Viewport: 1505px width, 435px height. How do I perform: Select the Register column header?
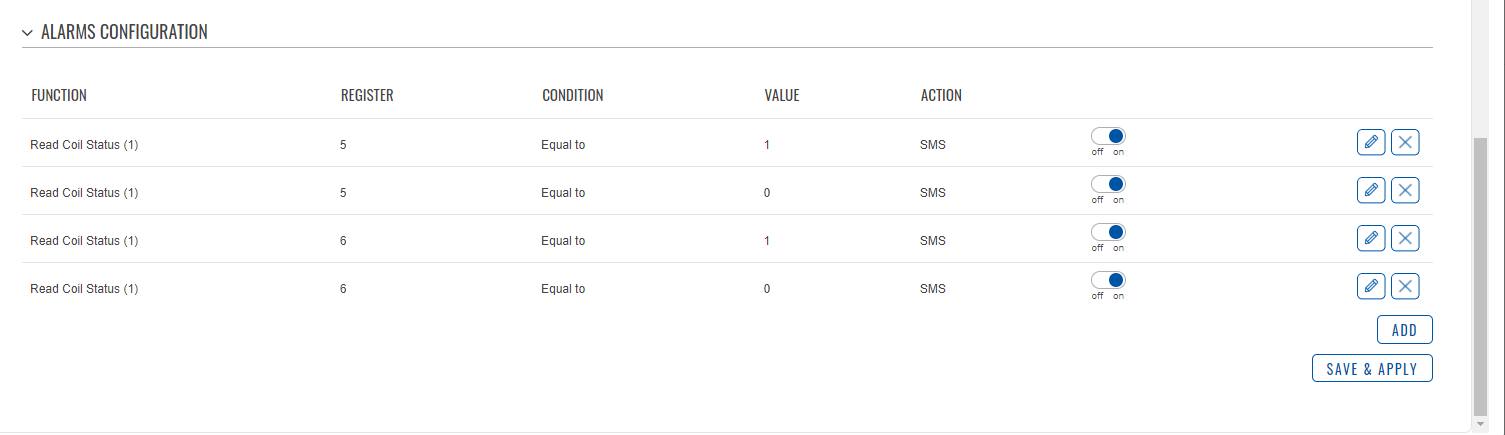(x=367, y=96)
